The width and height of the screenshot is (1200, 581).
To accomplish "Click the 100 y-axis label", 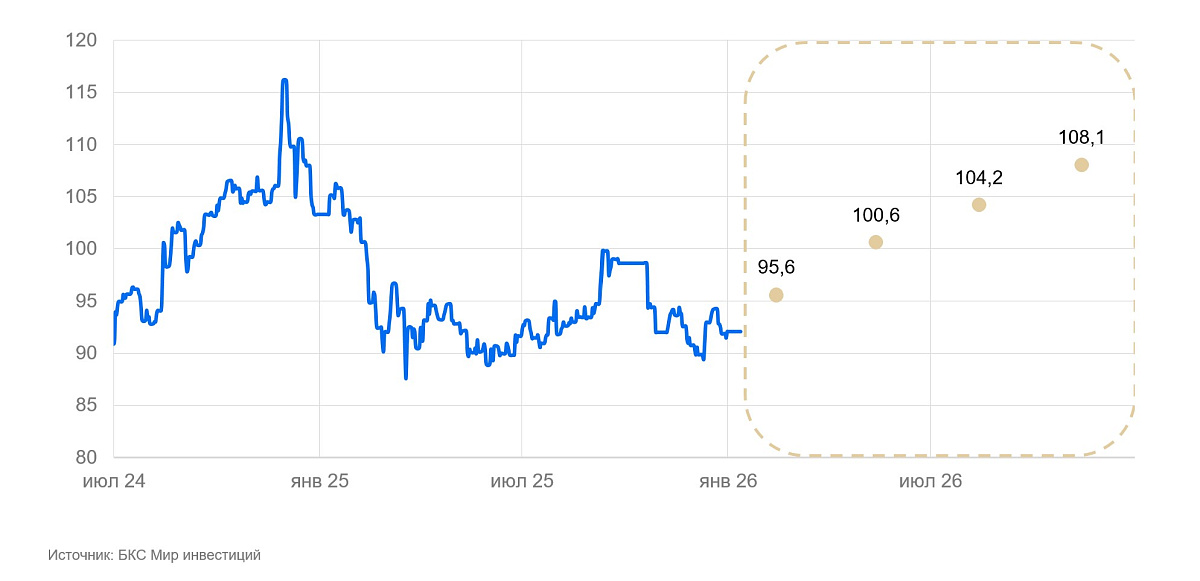I will tap(80, 249).
